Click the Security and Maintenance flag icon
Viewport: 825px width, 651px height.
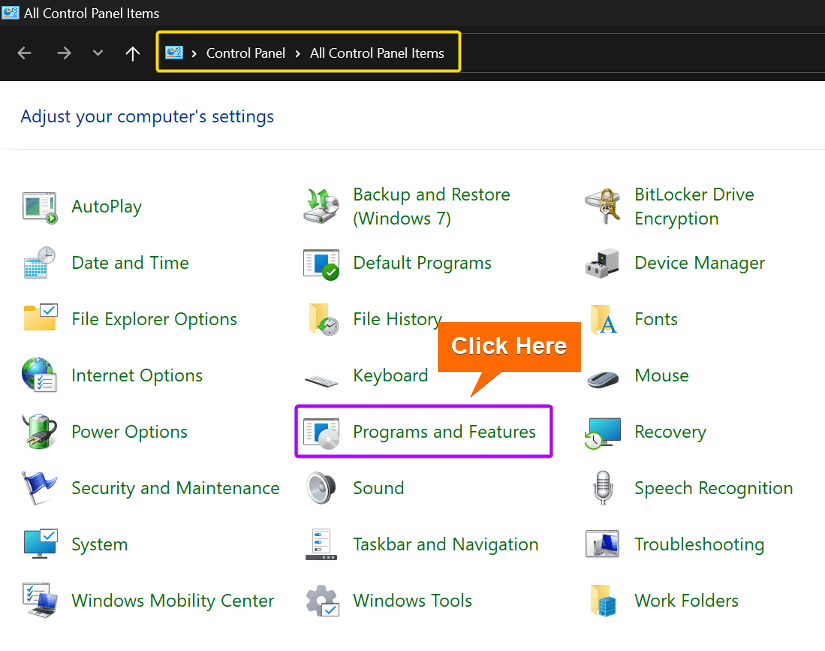39,488
